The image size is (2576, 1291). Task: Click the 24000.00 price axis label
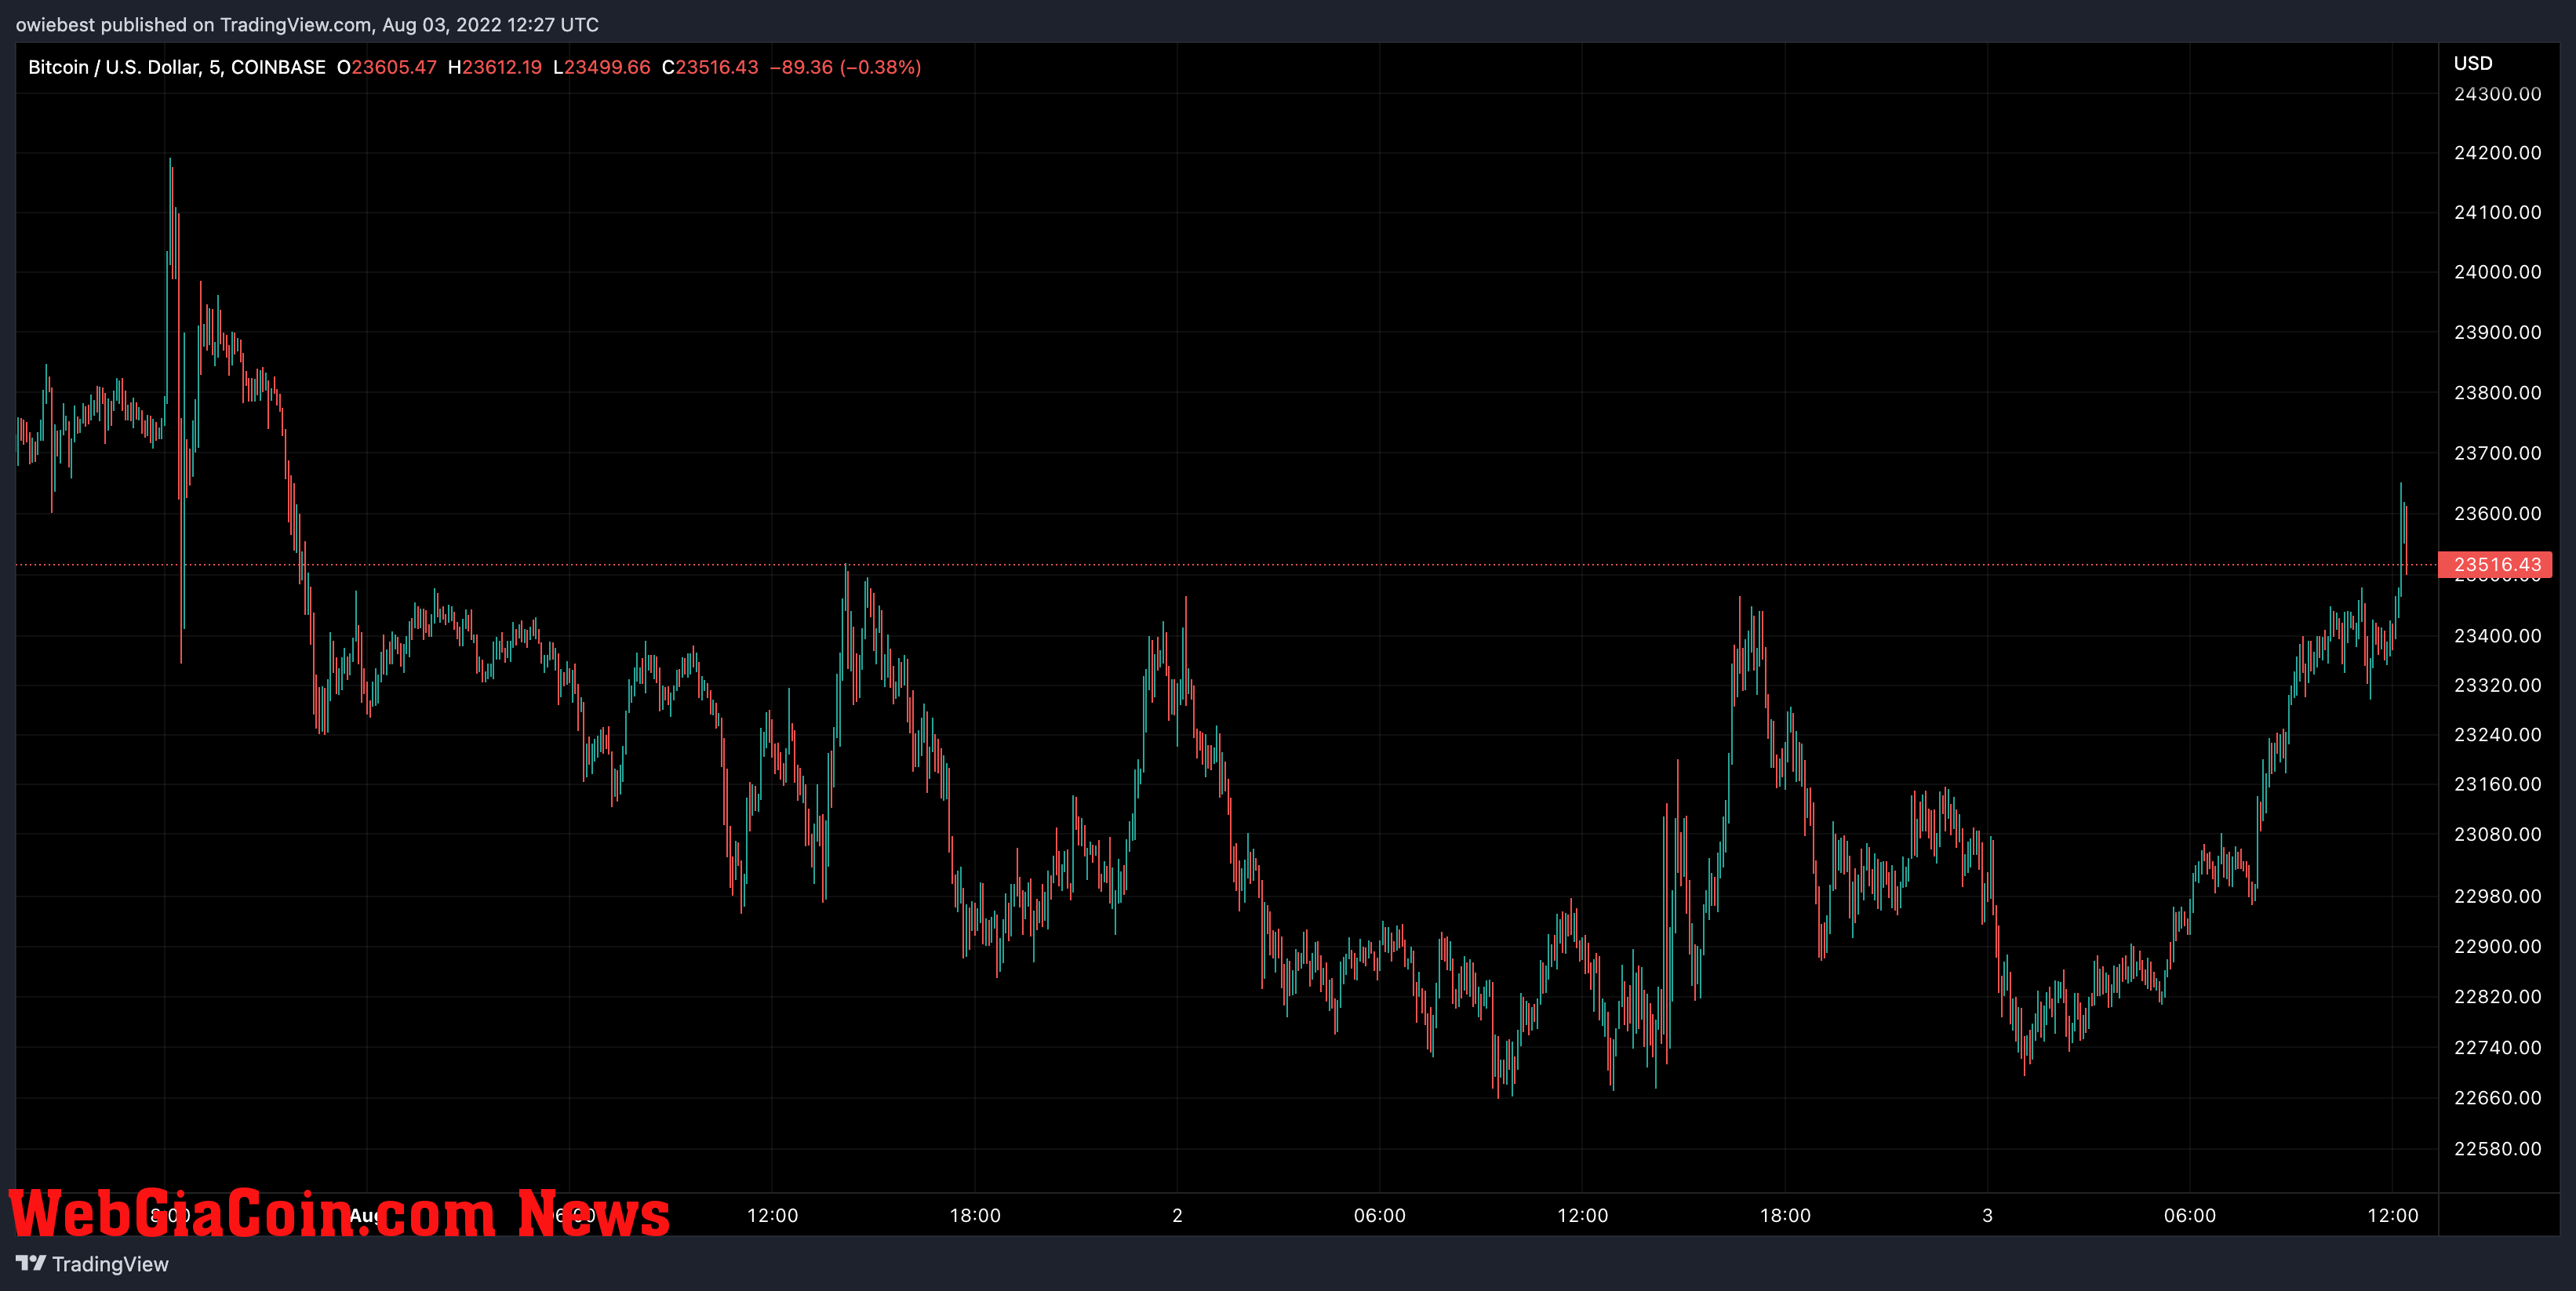pyautogui.click(x=2497, y=272)
